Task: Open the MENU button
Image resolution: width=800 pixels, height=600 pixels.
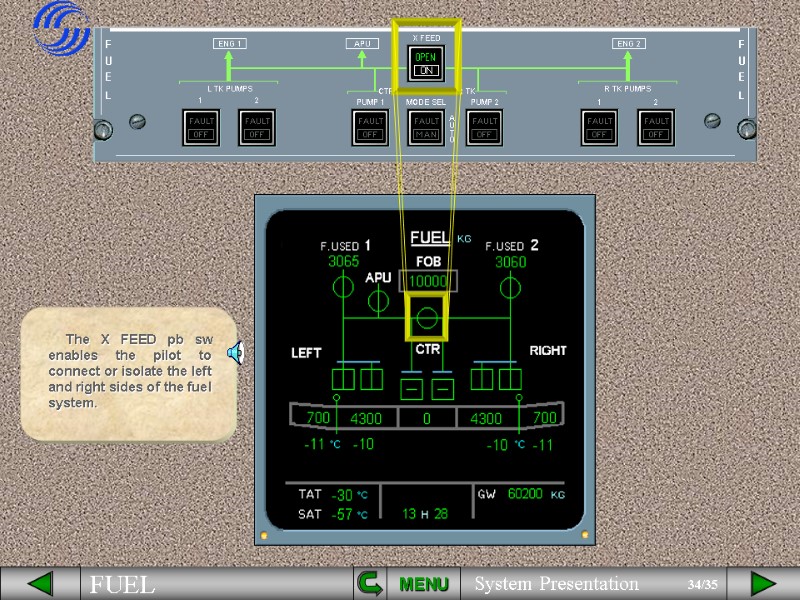Action: click(x=423, y=583)
